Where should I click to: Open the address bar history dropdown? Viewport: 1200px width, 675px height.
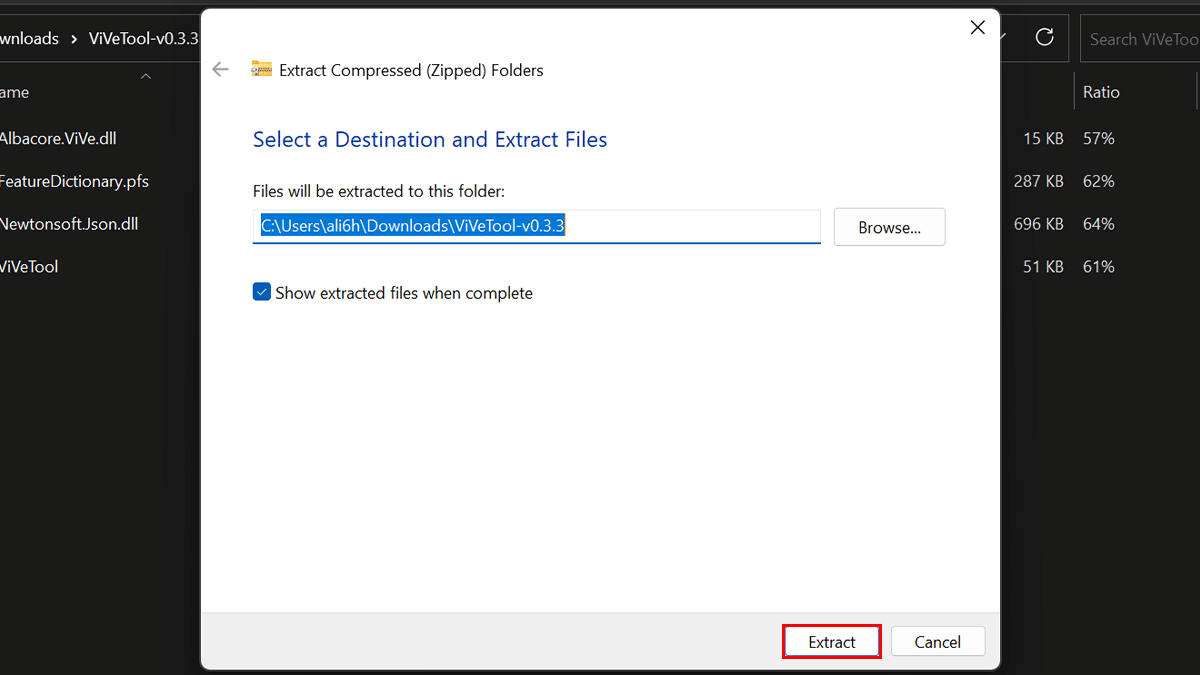[1005, 37]
